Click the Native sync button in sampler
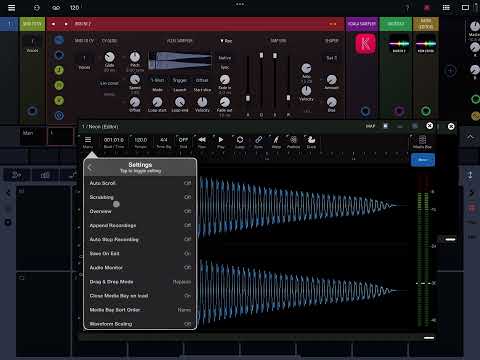This screenshot has height=360, width=480. coord(224,58)
